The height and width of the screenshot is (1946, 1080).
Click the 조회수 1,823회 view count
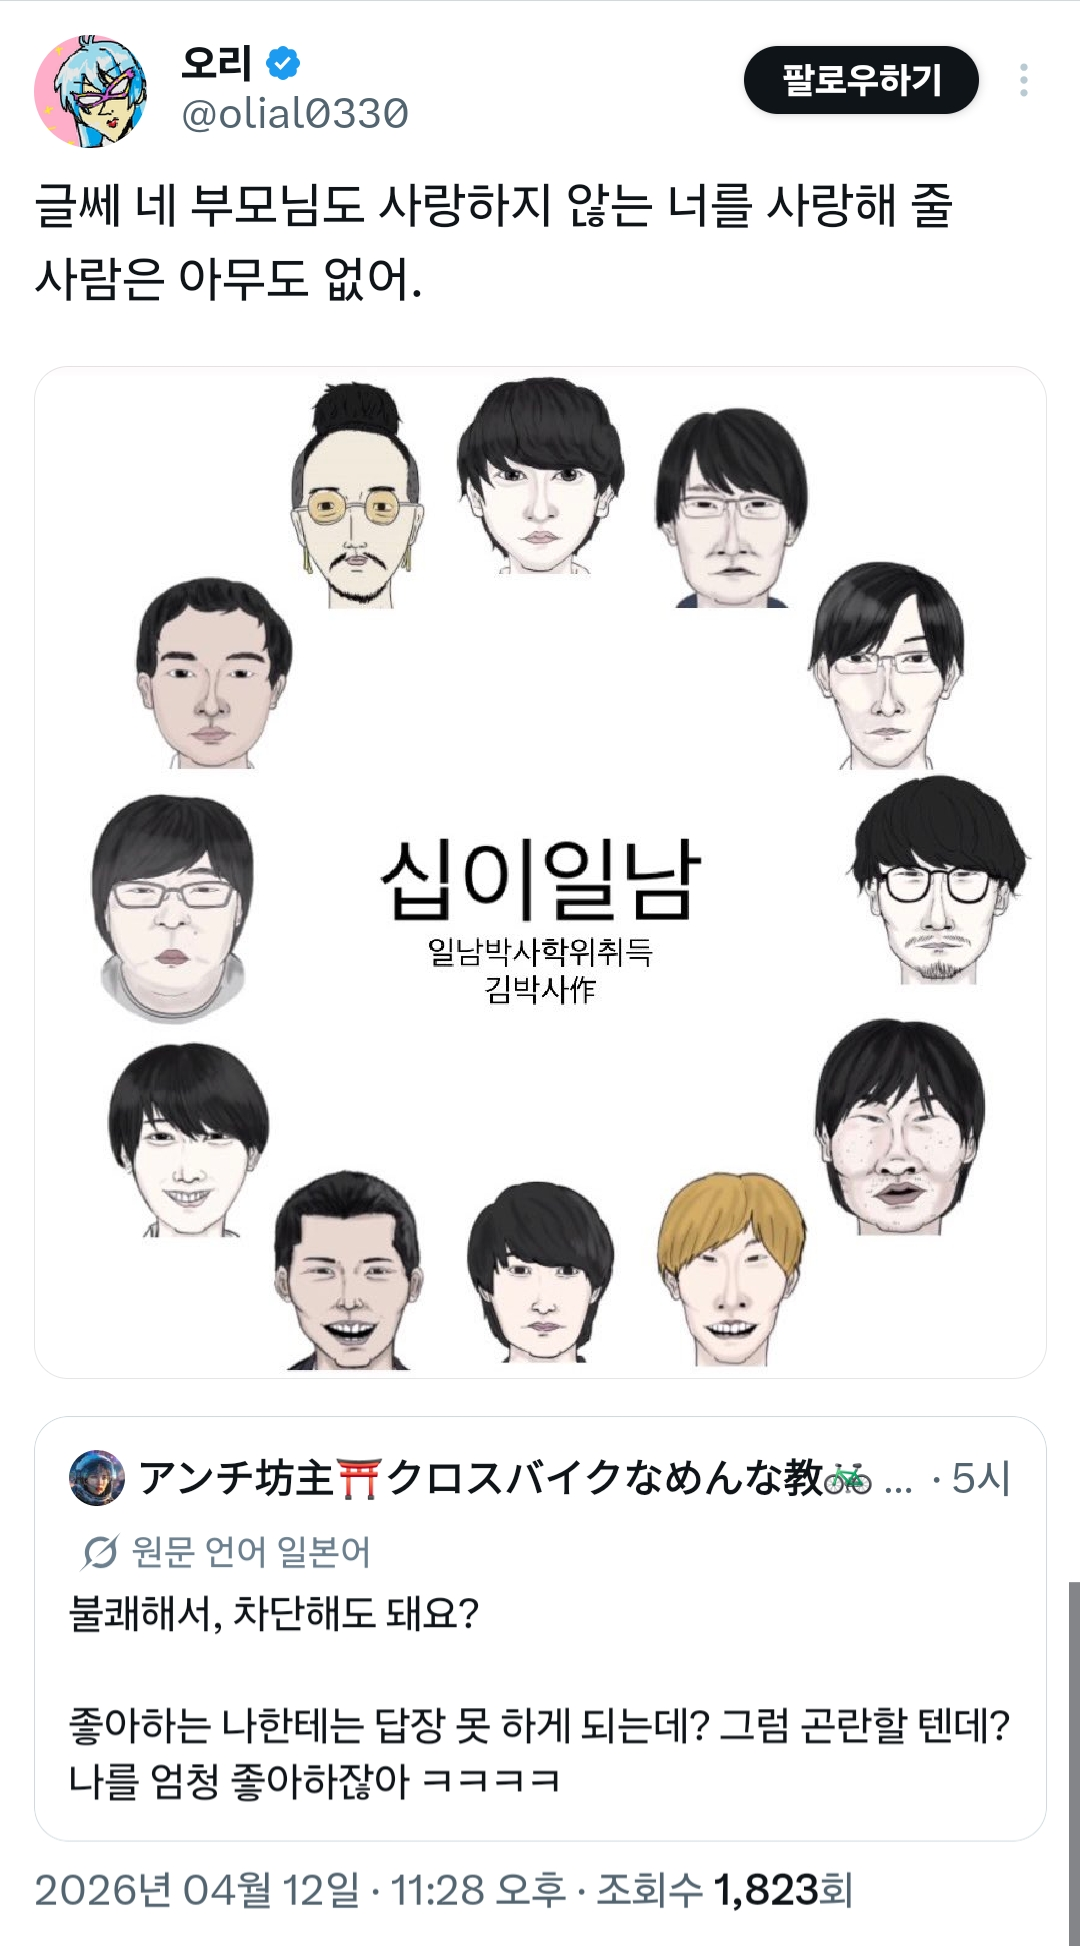coord(725,1890)
